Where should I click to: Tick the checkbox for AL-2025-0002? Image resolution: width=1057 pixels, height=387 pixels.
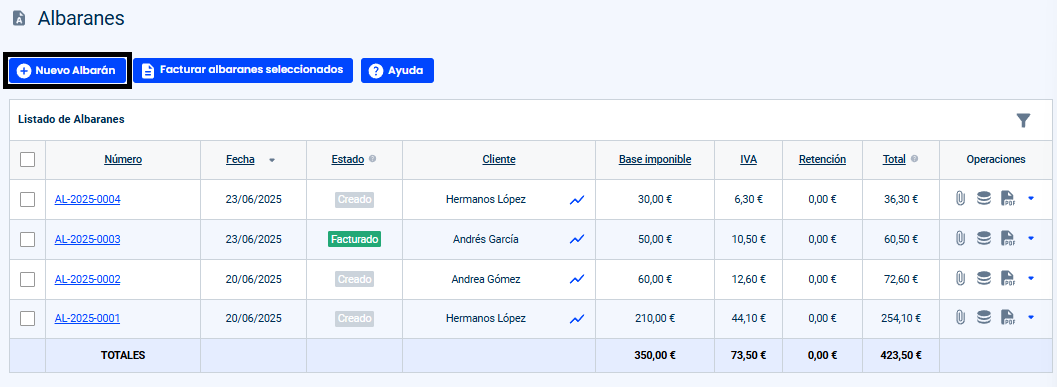(x=28, y=279)
